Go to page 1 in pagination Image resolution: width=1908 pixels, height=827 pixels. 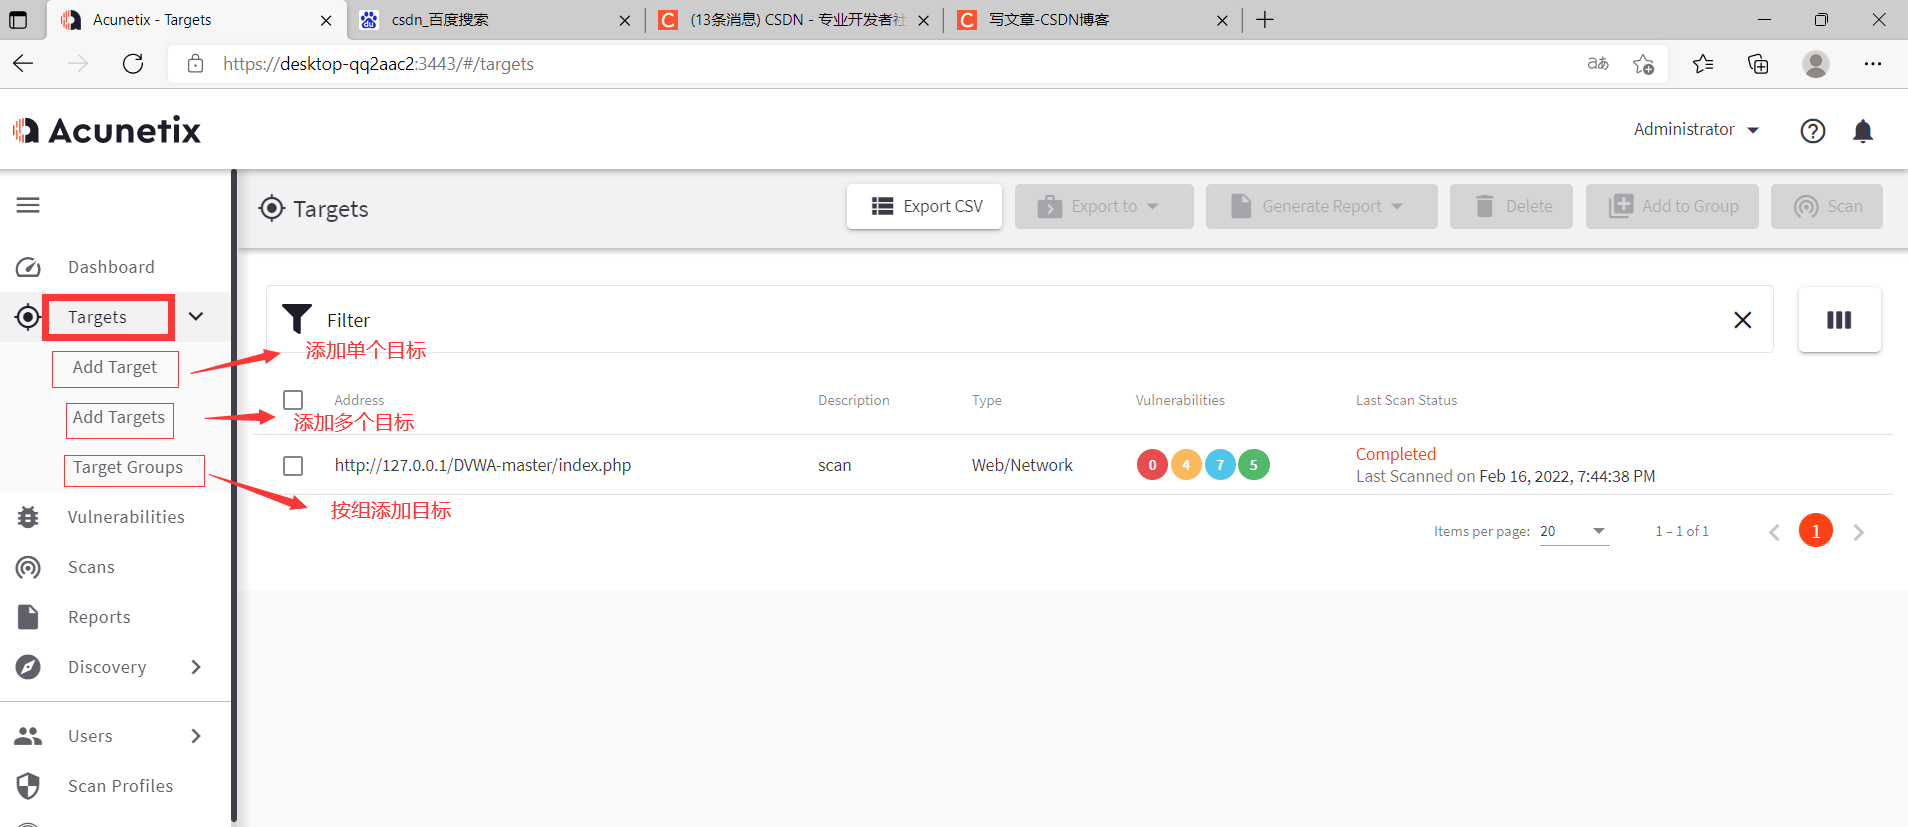coord(1816,531)
